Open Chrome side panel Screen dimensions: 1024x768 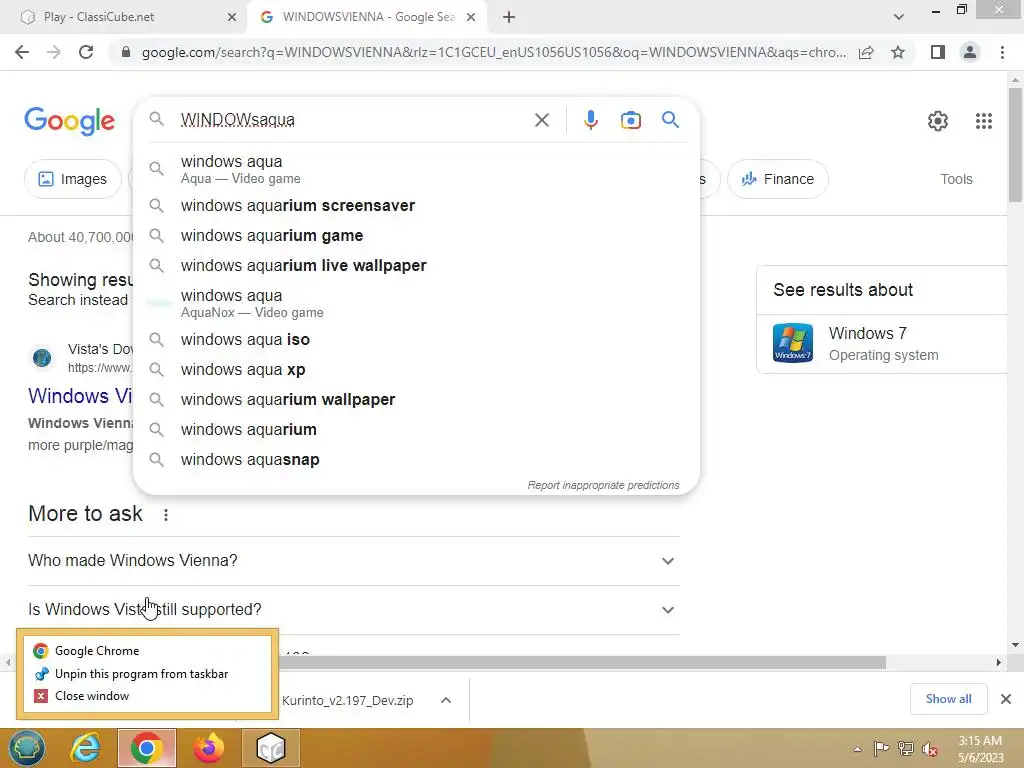click(x=938, y=52)
